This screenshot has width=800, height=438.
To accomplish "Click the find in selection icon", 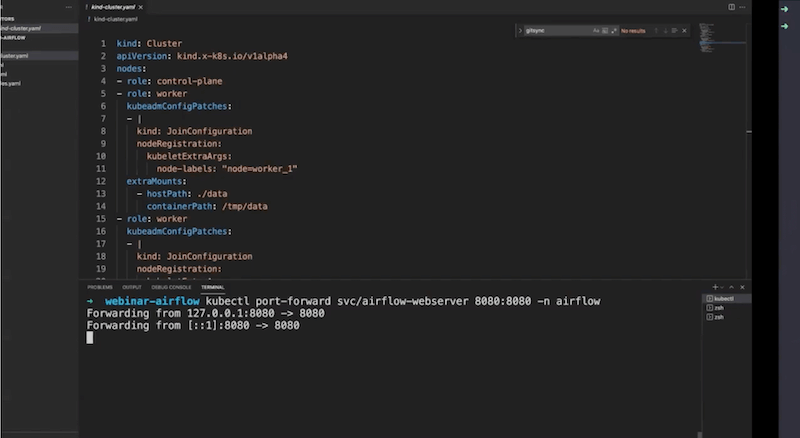I will pyautogui.click(x=677, y=31).
